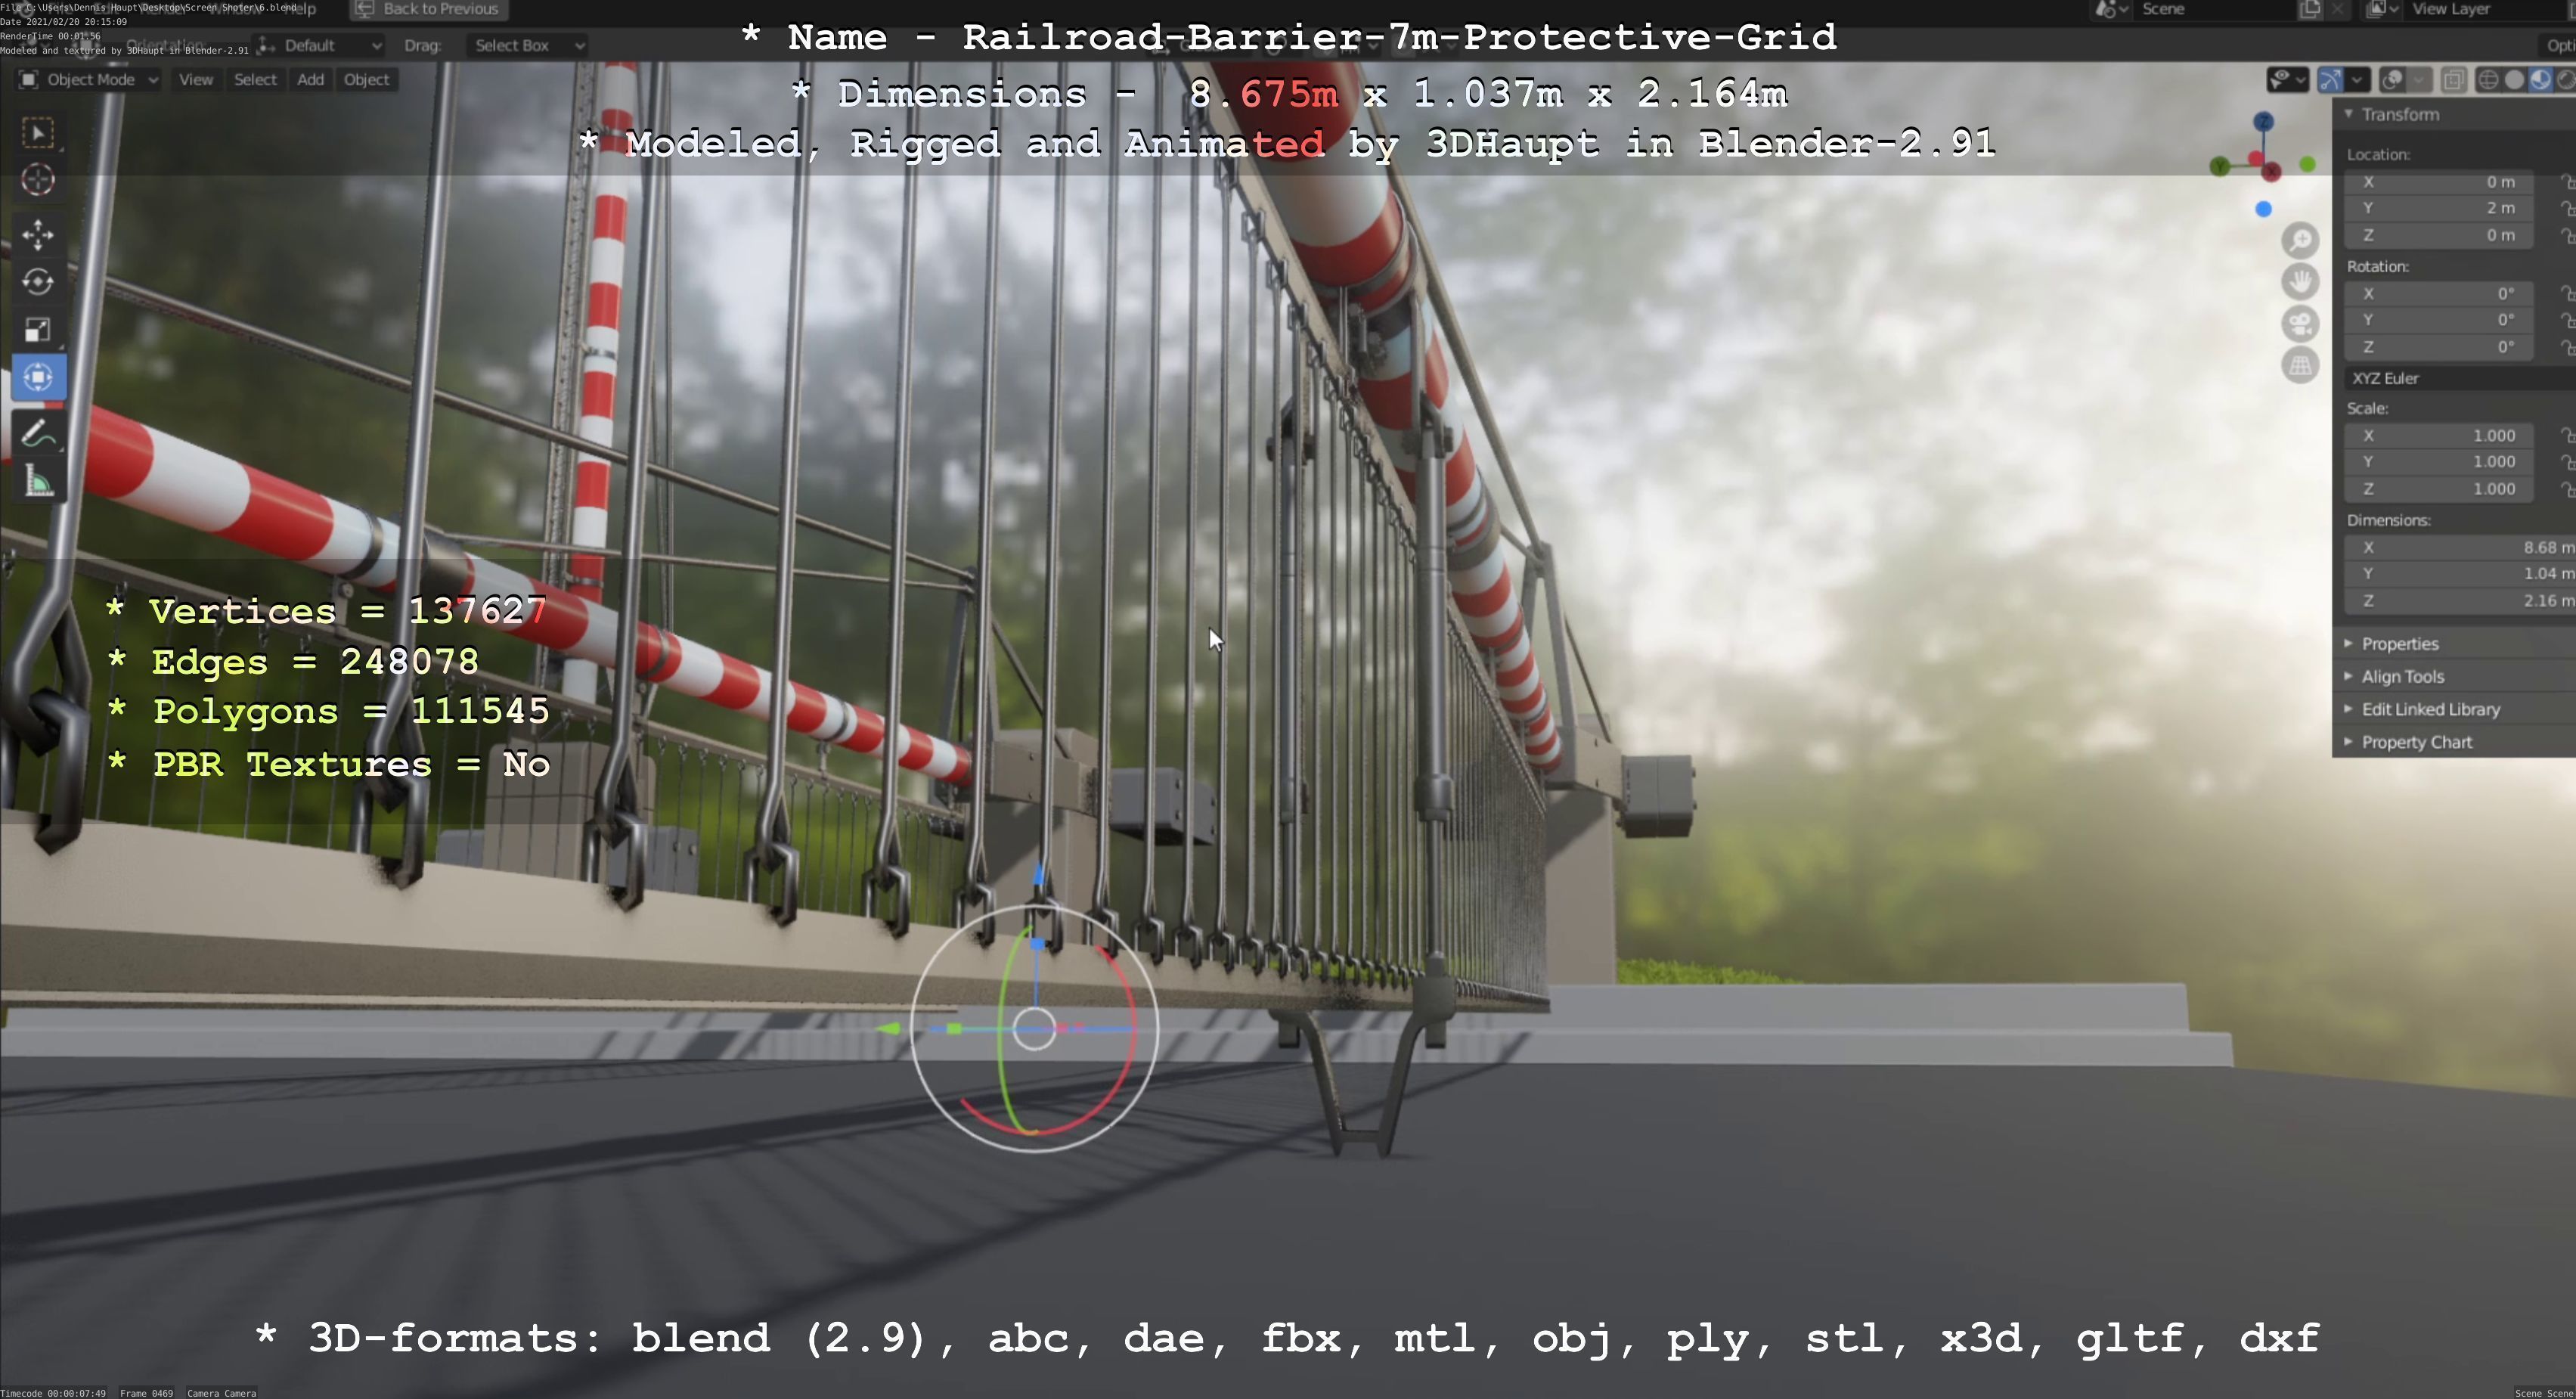Viewport: 2576px width, 1399px height.
Task: Expand the Property Chart panel
Action: pos(2455,743)
